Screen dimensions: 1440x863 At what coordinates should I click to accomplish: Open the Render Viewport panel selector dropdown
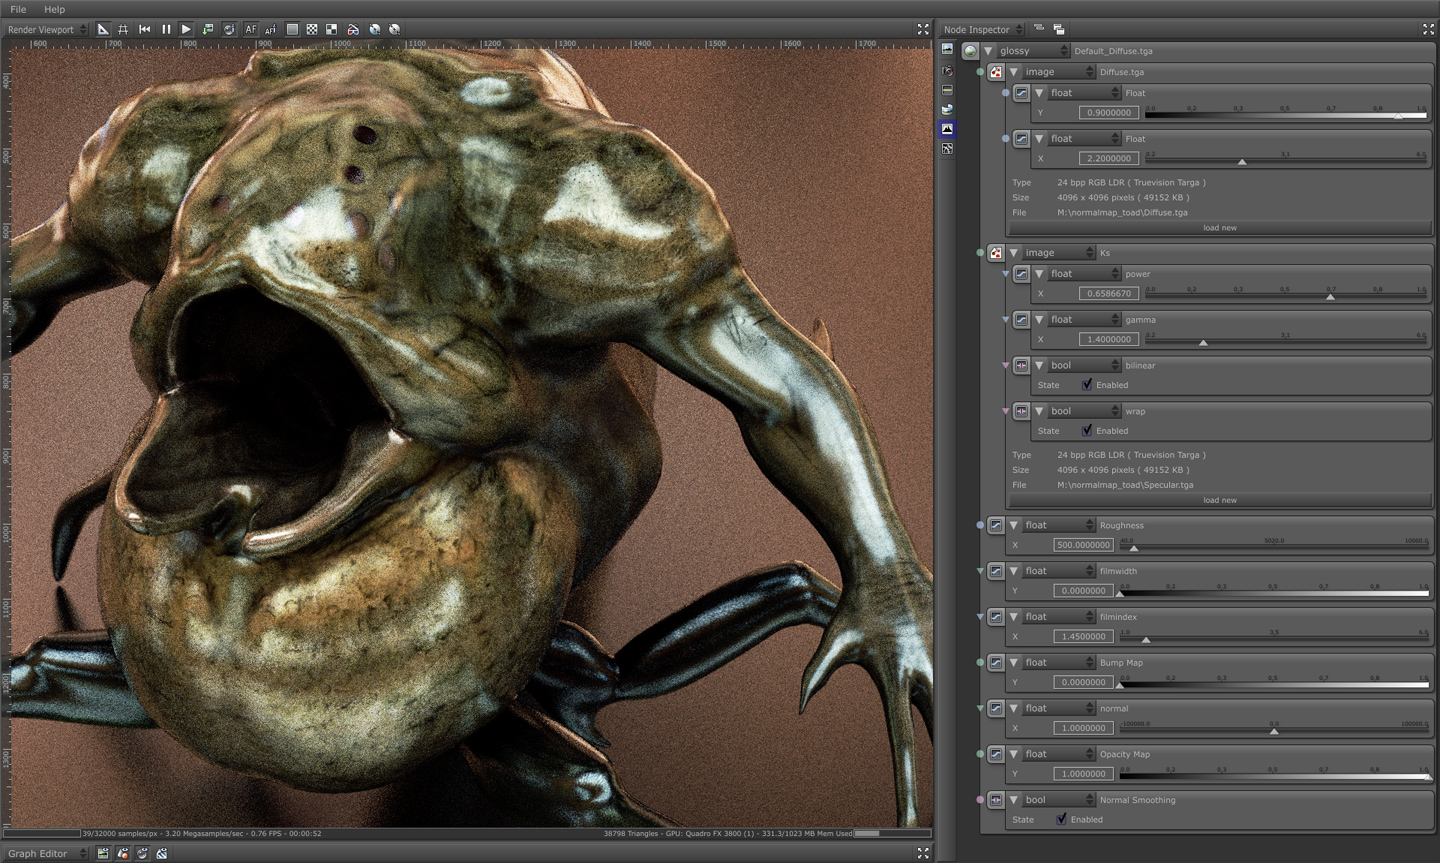pos(46,30)
